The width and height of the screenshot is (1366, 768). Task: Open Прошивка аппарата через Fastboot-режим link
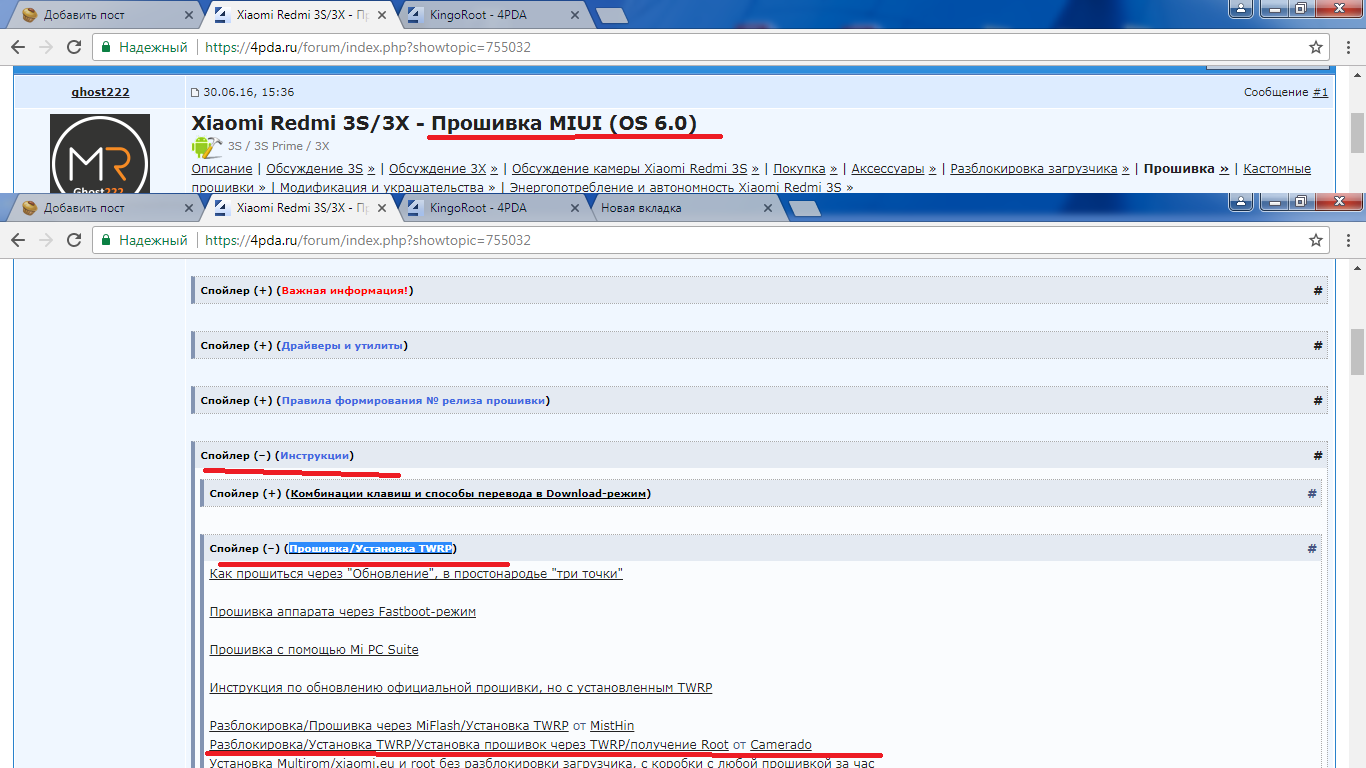(343, 612)
